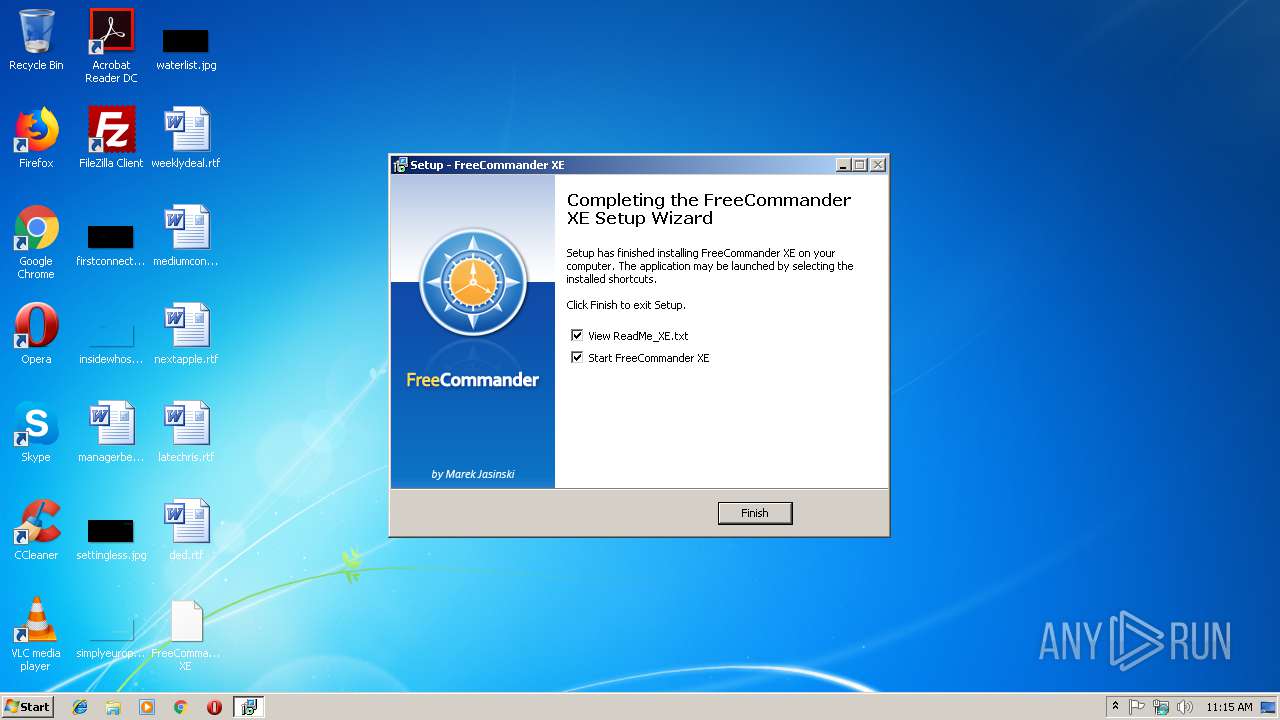
Task: Select the Skype desktop shortcut
Action: pos(36,432)
